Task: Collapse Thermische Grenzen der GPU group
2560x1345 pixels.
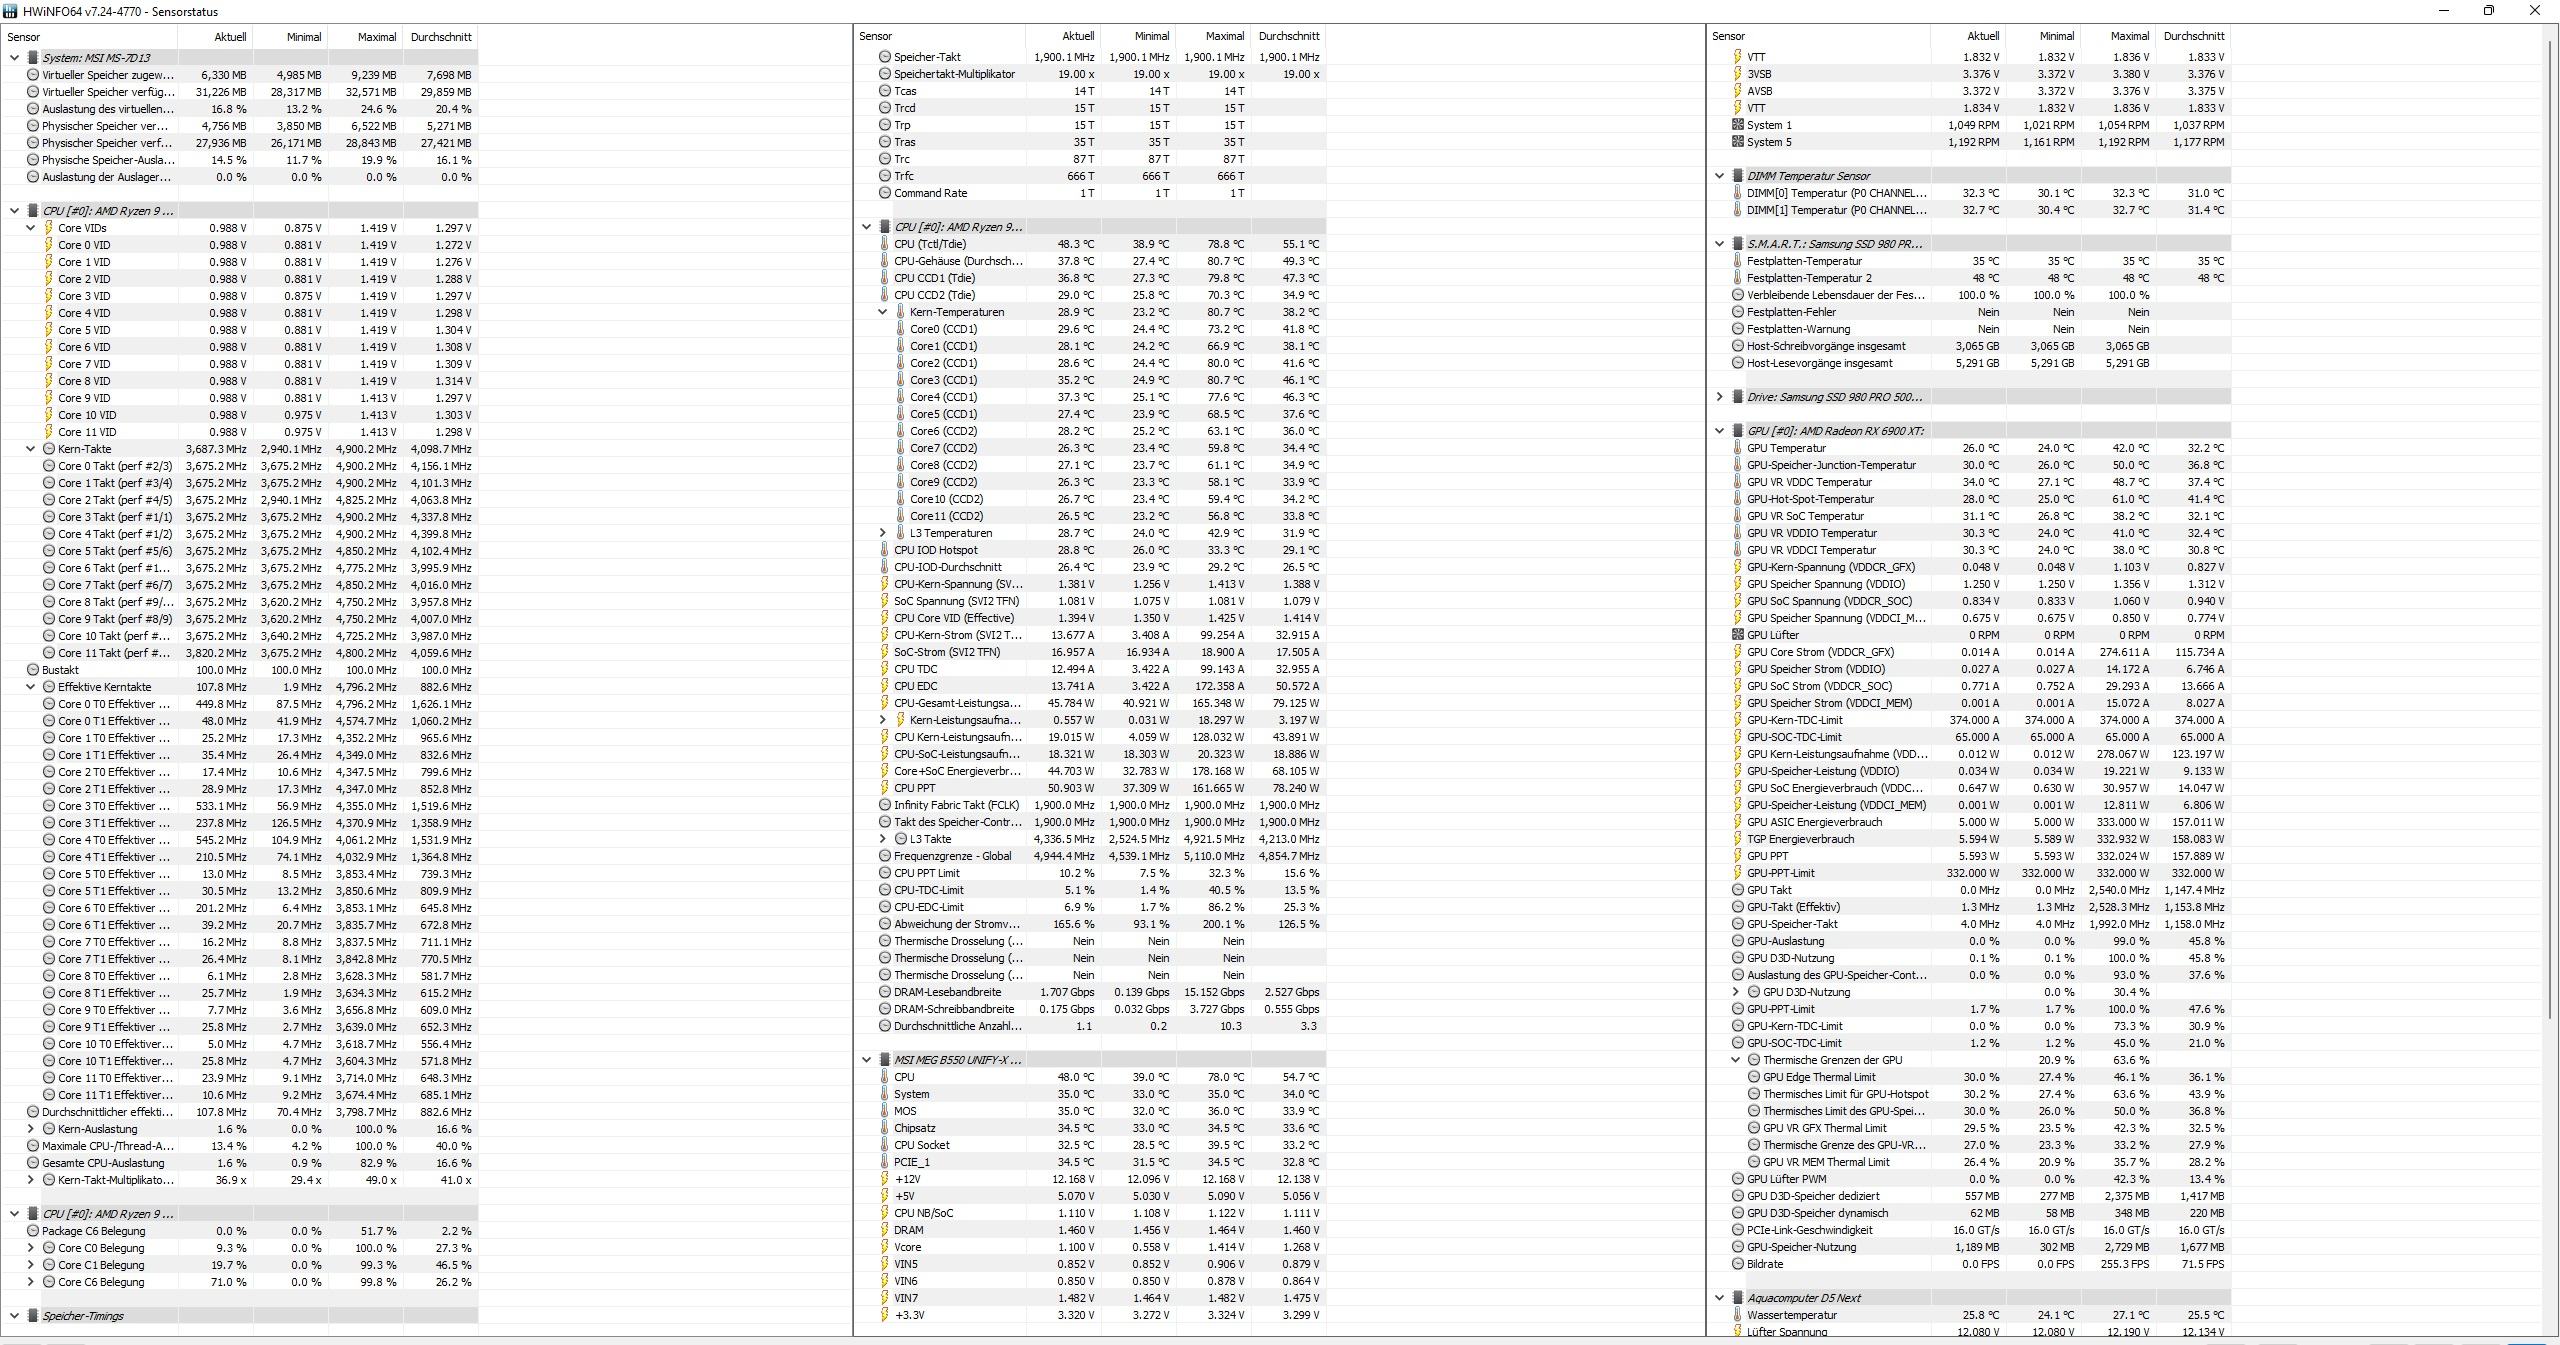Action: click(1736, 1060)
